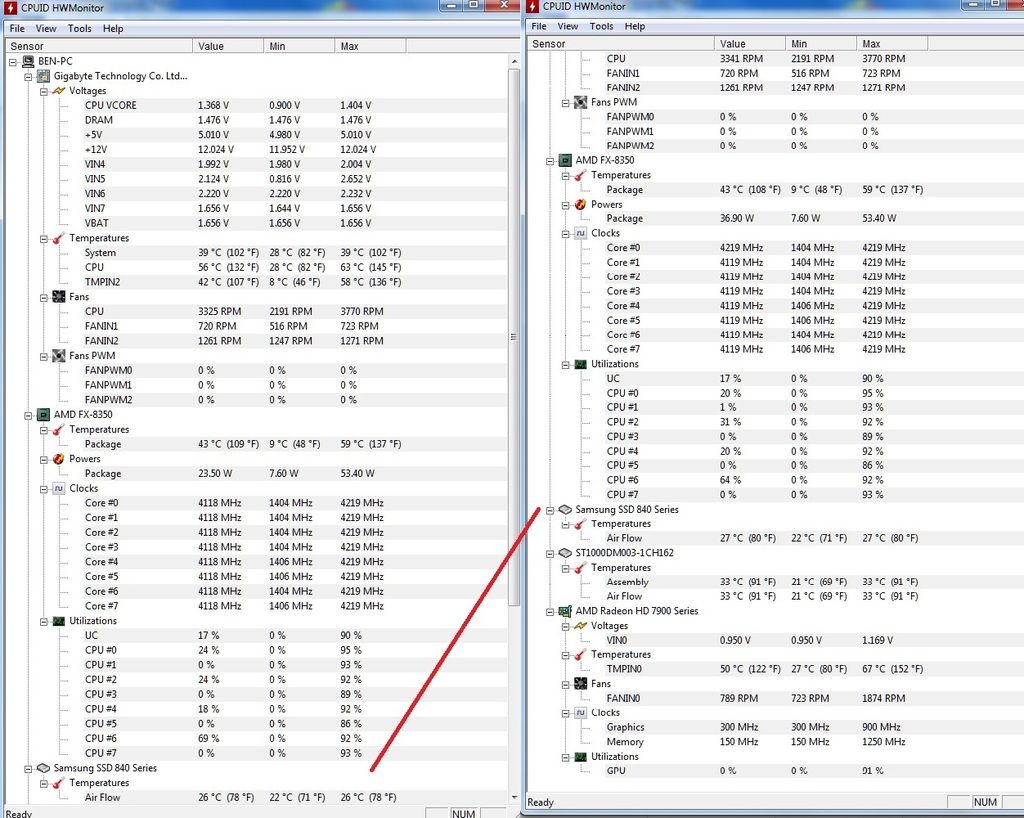Collapse the BEN-PC root node
The width and height of the screenshot is (1024, 818).
(x=12, y=62)
